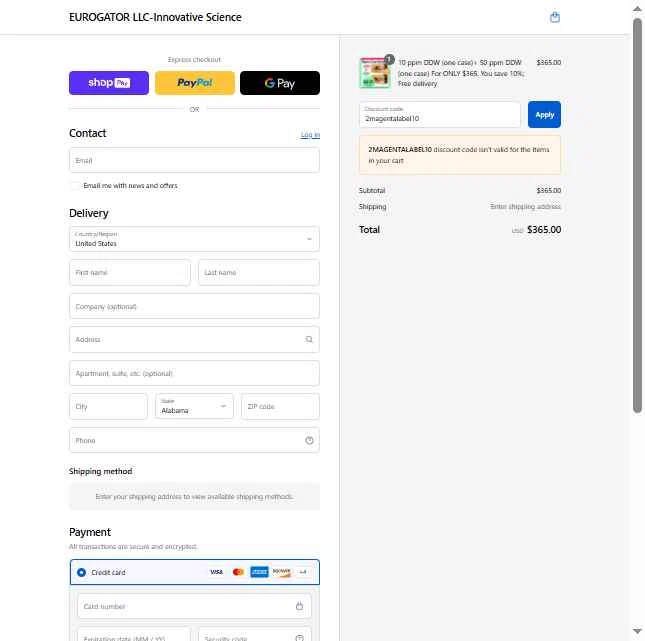The width and height of the screenshot is (645, 641).
Task: Focus the Card number field
Action: click(x=194, y=606)
